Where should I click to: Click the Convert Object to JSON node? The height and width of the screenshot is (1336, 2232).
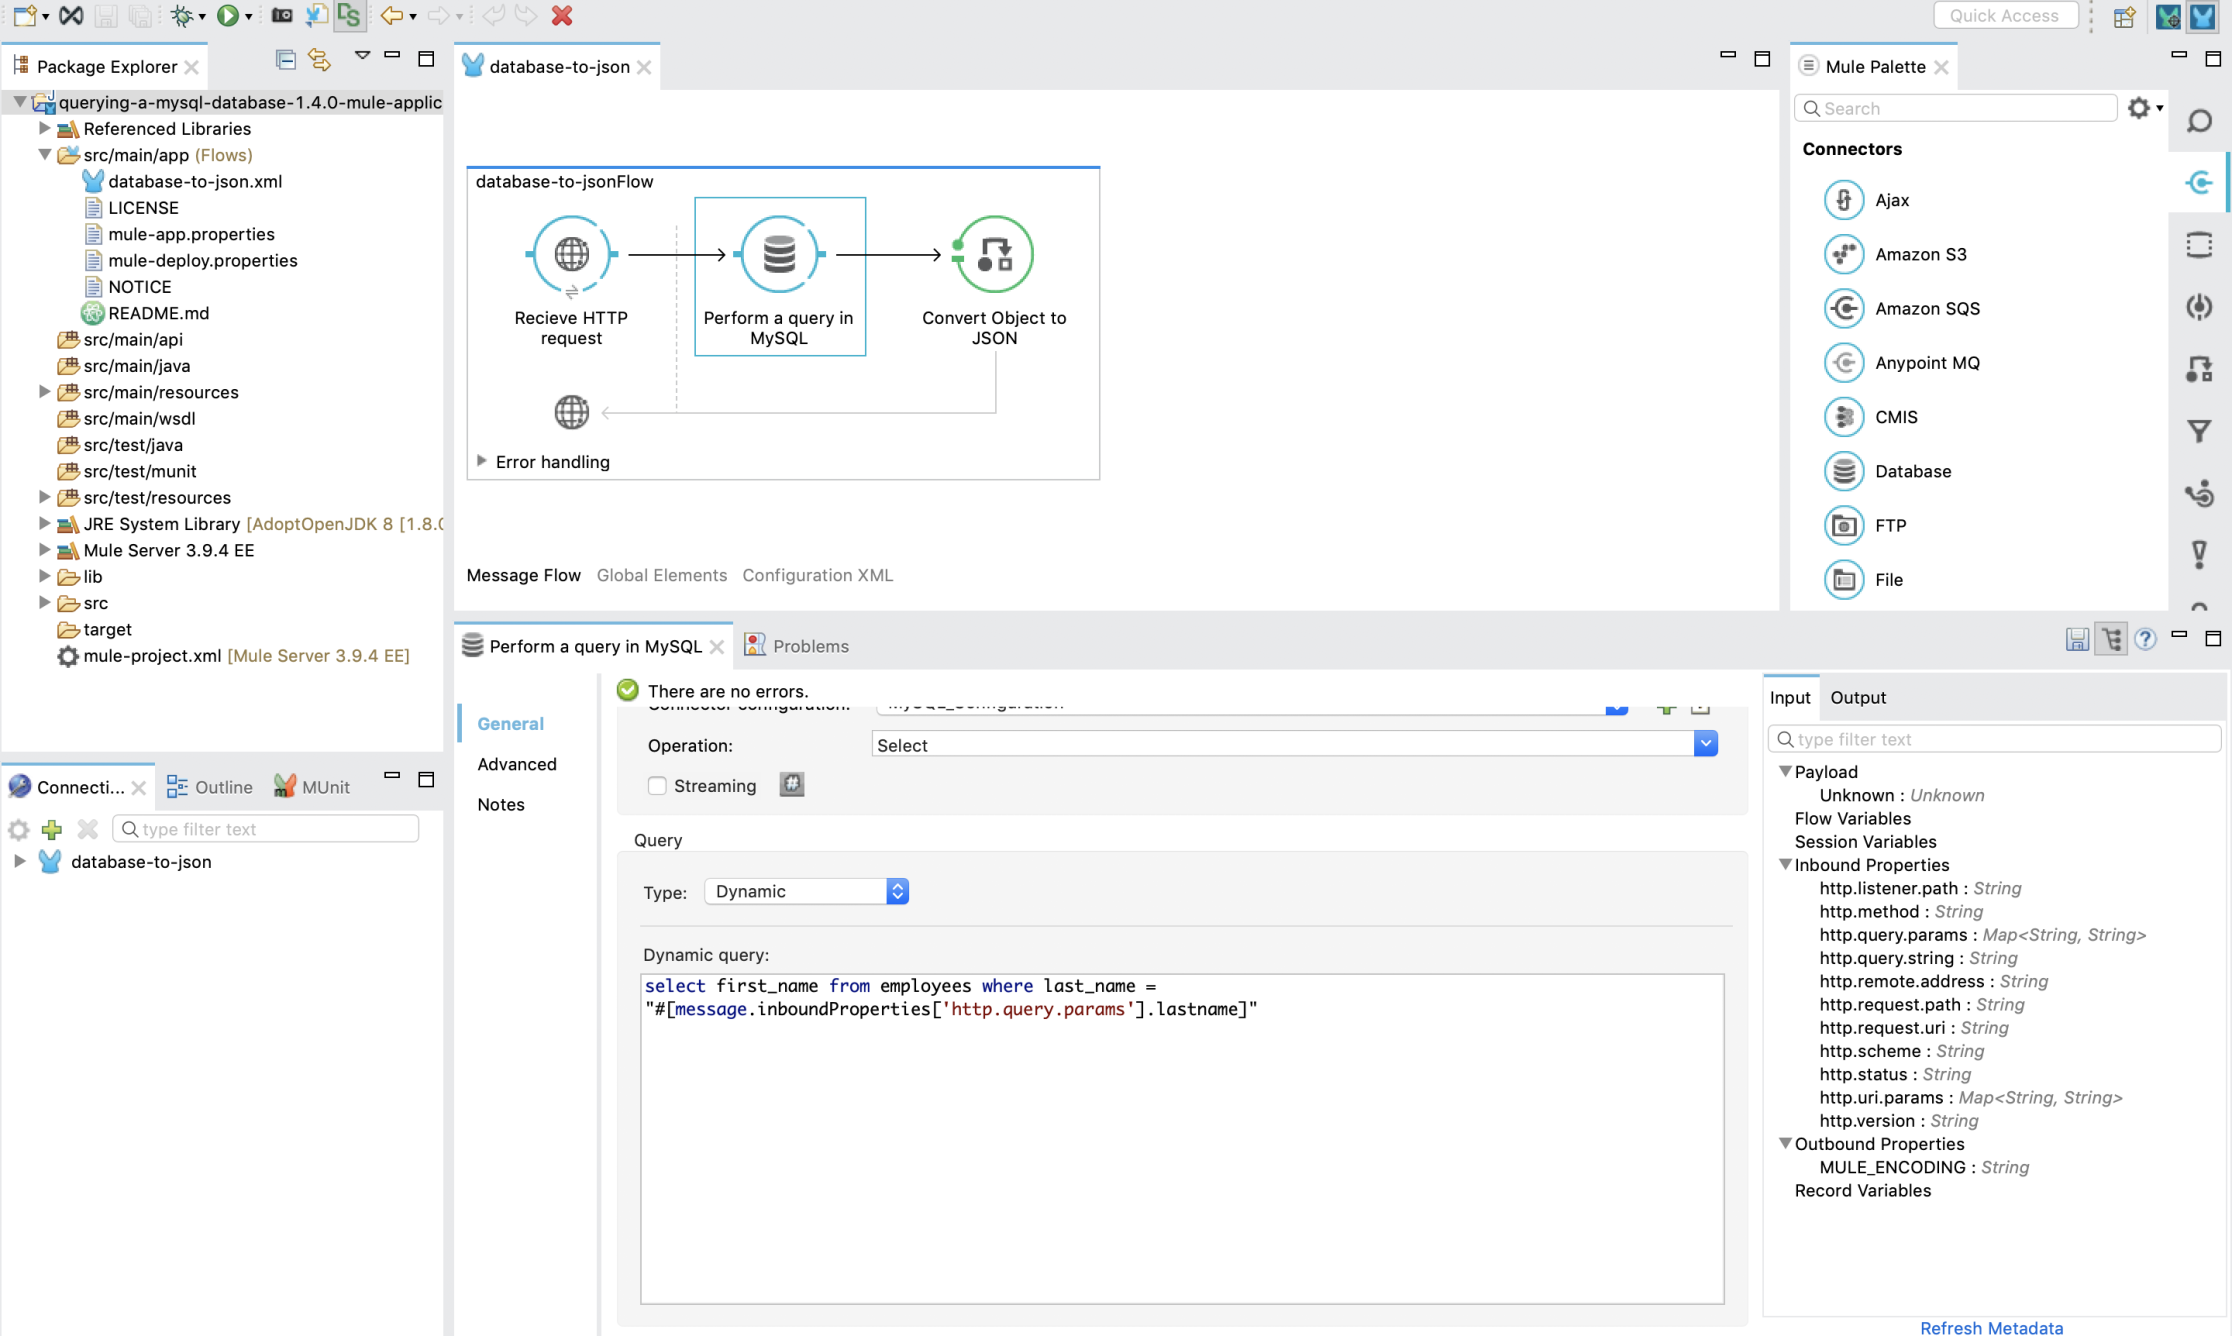(x=993, y=255)
